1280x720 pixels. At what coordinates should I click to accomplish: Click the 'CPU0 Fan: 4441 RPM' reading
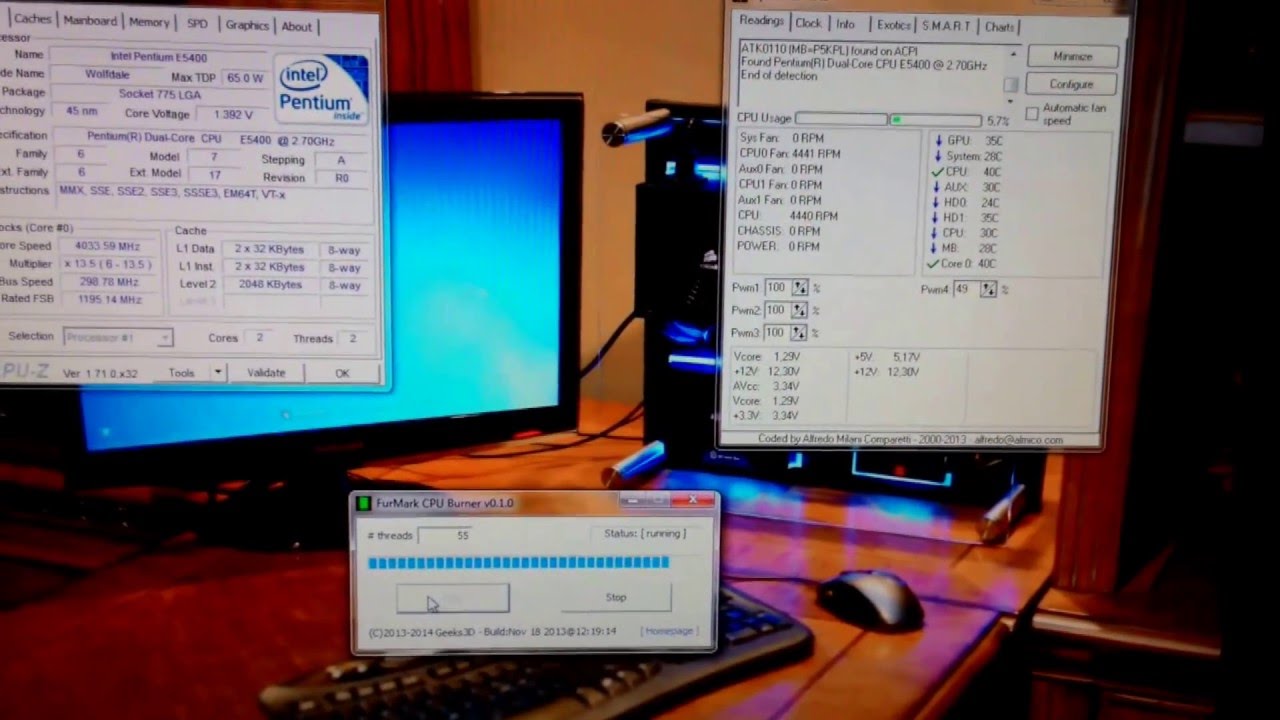click(789, 154)
